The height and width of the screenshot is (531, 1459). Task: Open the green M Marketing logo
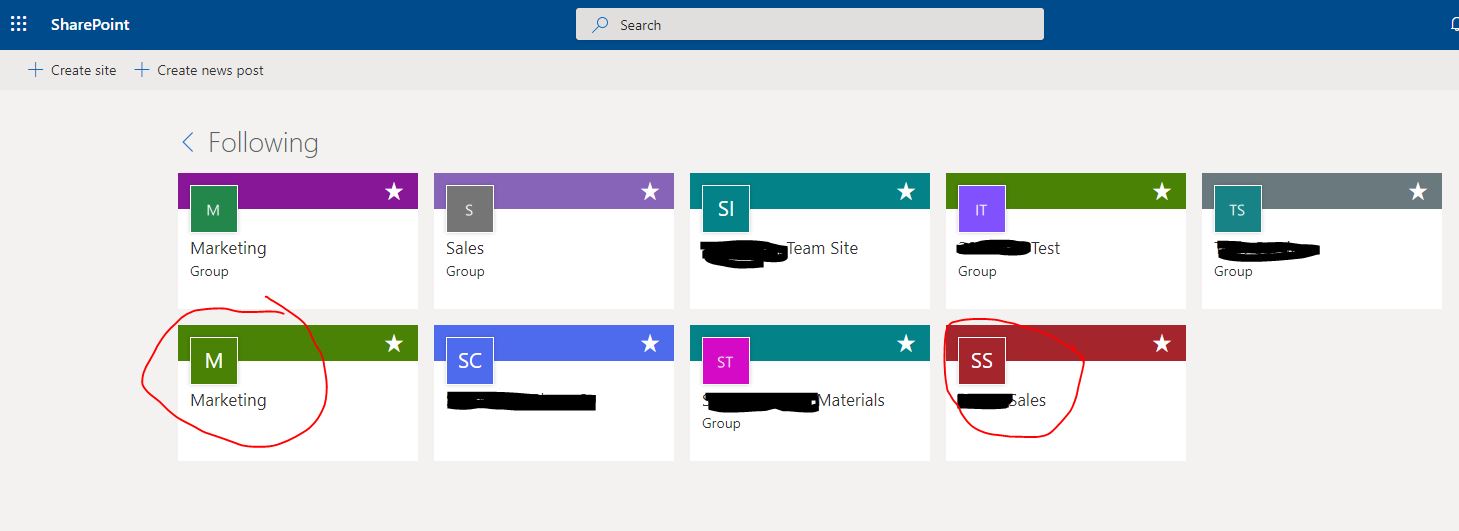214,362
